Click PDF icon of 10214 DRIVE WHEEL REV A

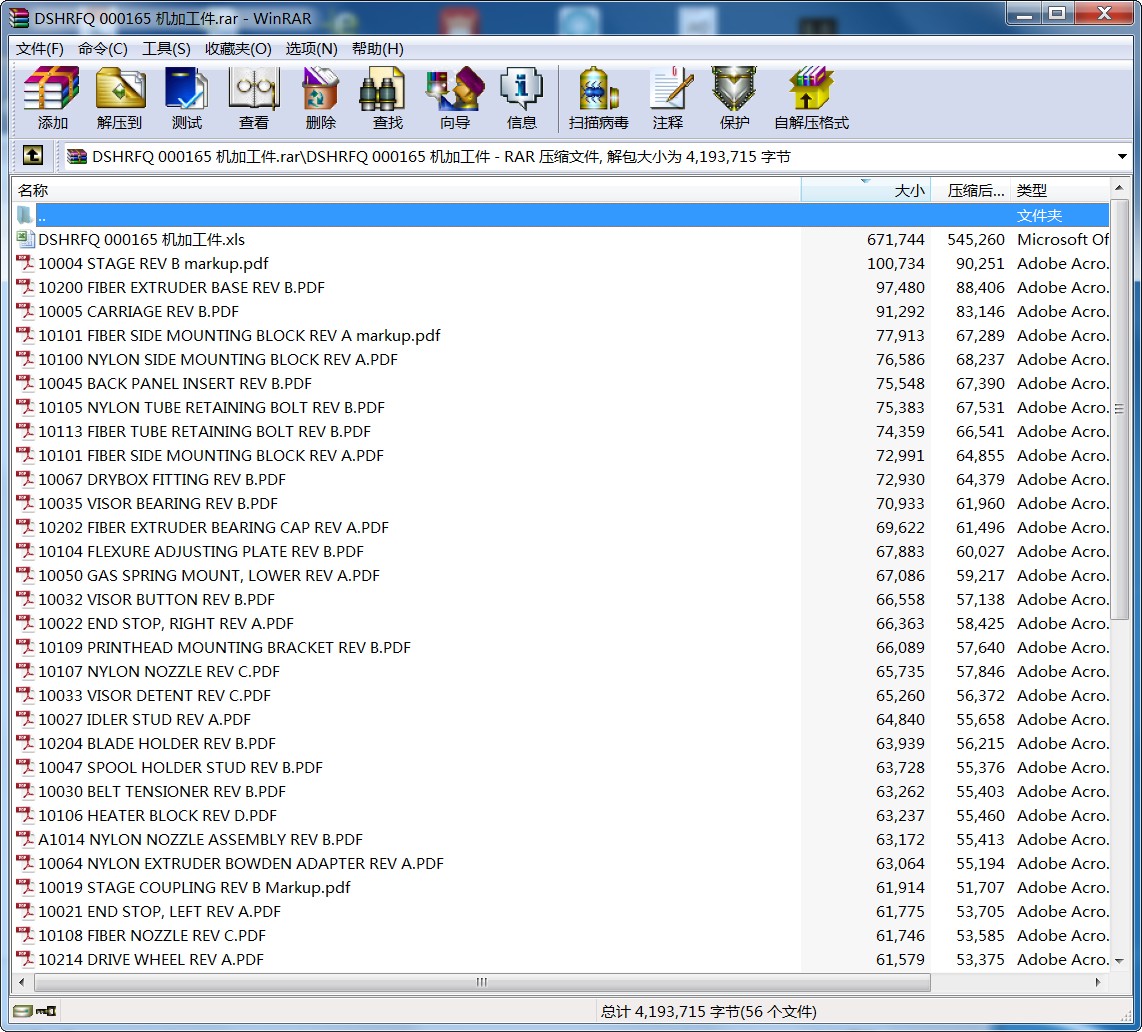tap(25, 959)
